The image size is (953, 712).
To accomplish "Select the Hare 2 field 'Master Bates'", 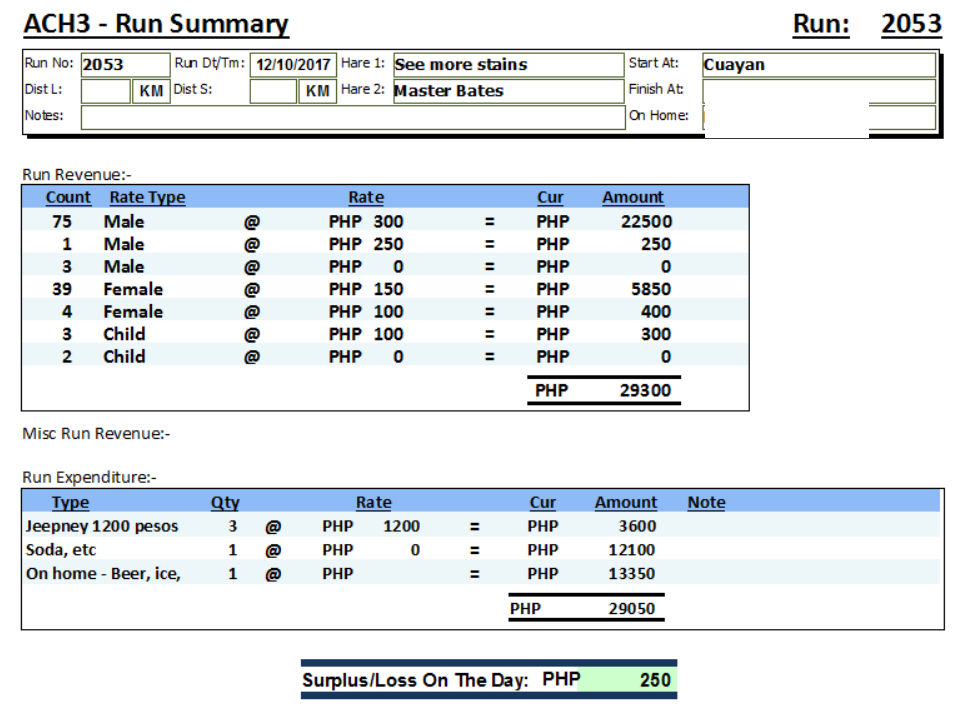I will point(507,91).
